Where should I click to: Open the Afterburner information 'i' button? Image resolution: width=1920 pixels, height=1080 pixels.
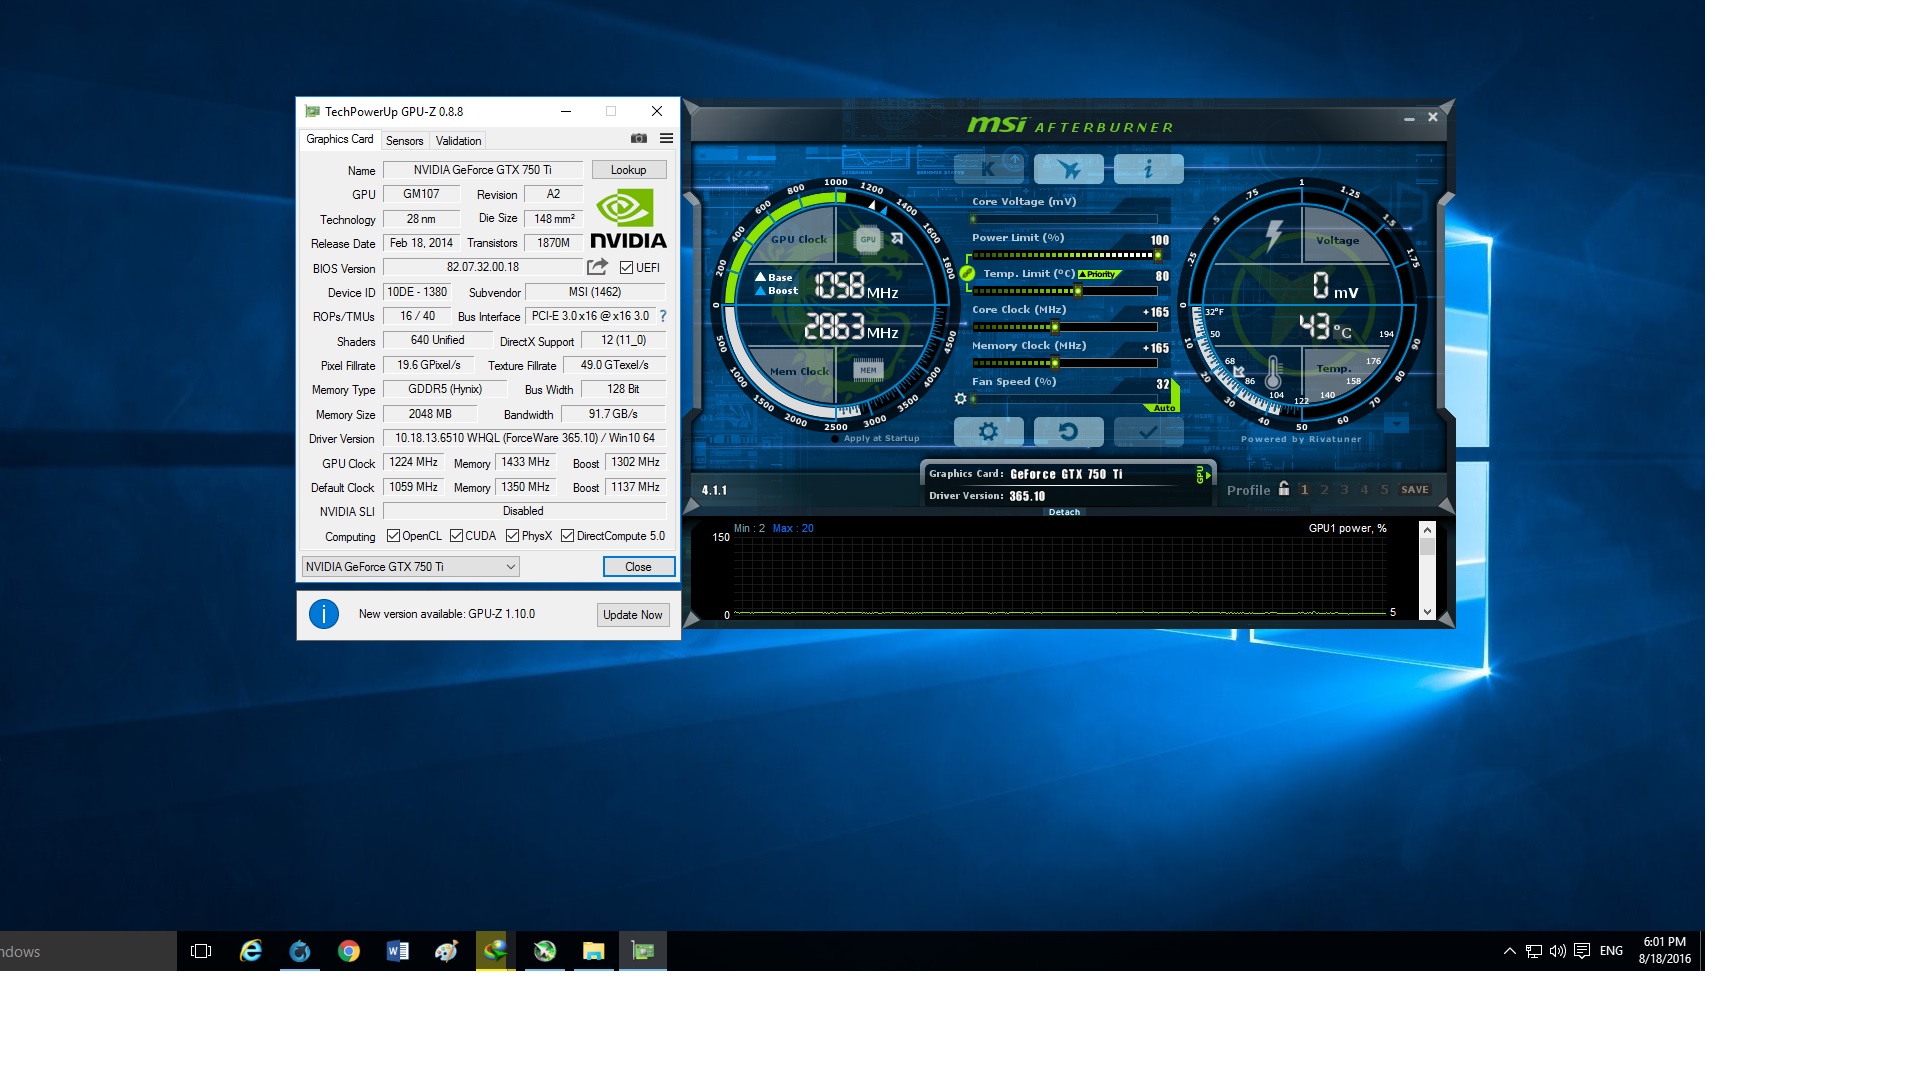[x=1148, y=169]
